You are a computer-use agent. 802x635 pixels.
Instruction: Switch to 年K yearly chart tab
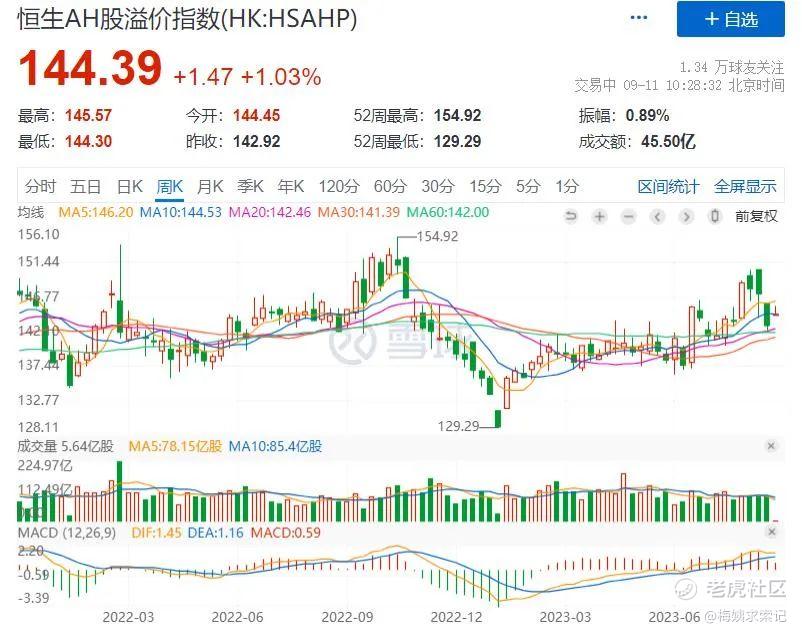point(291,186)
